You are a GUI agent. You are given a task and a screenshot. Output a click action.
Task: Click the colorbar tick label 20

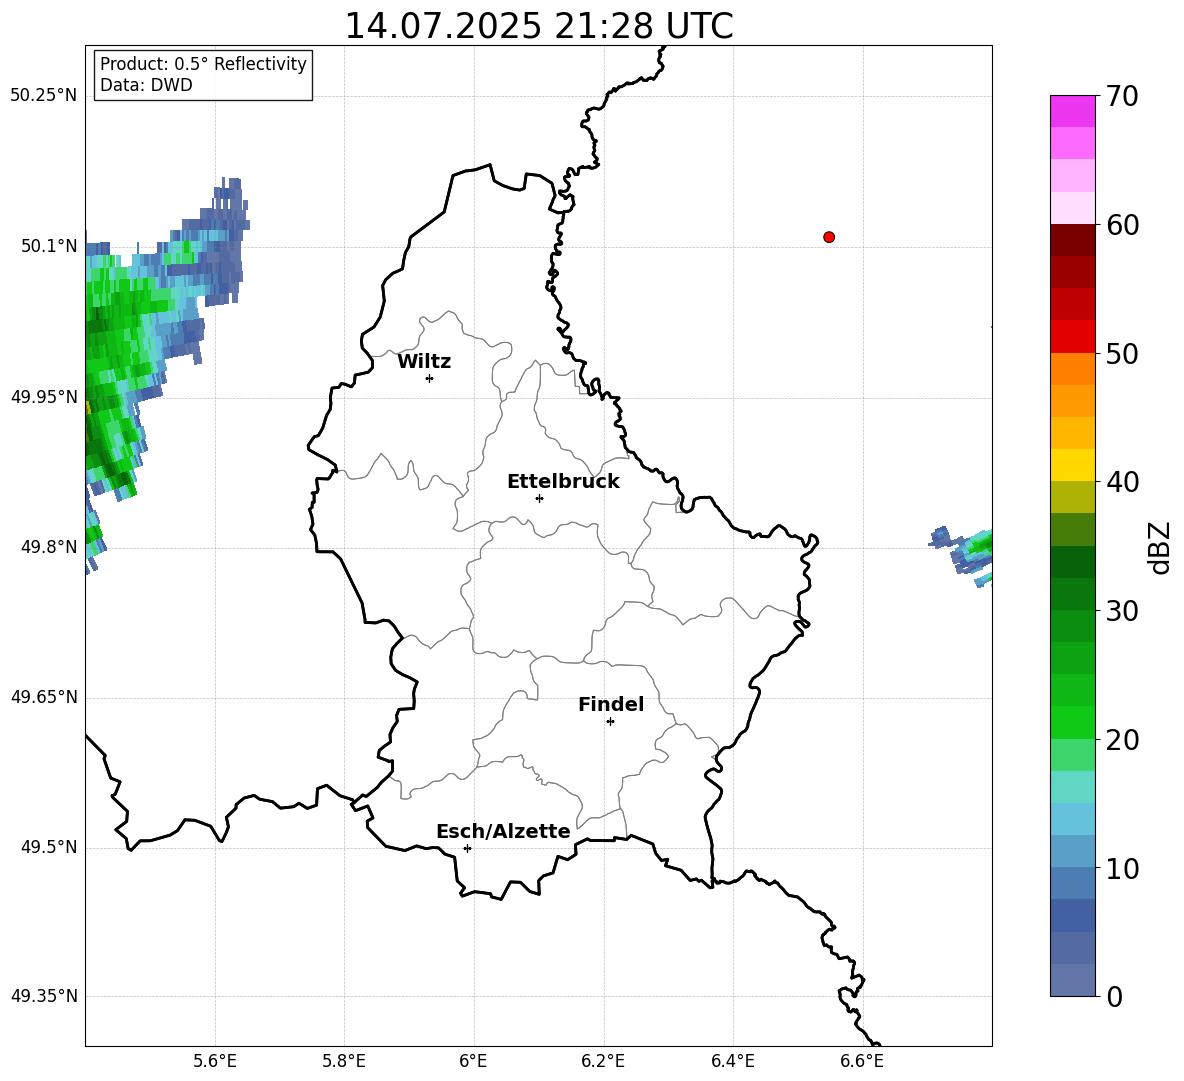click(x=1123, y=740)
